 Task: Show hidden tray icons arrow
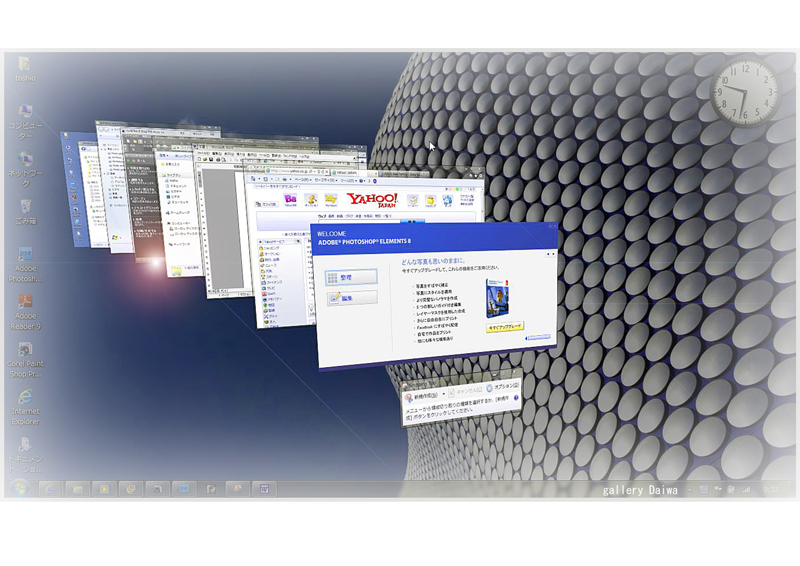point(689,489)
